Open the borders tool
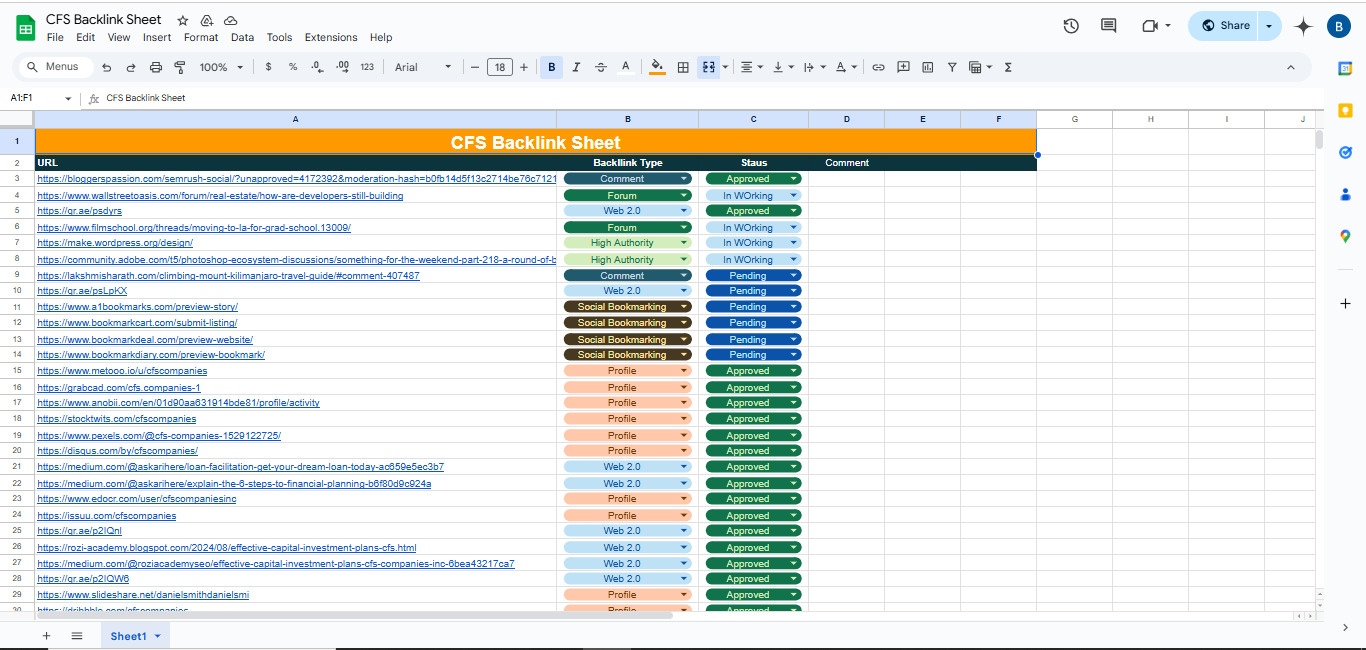Image resolution: width=1366 pixels, height=650 pixels. 683,67
